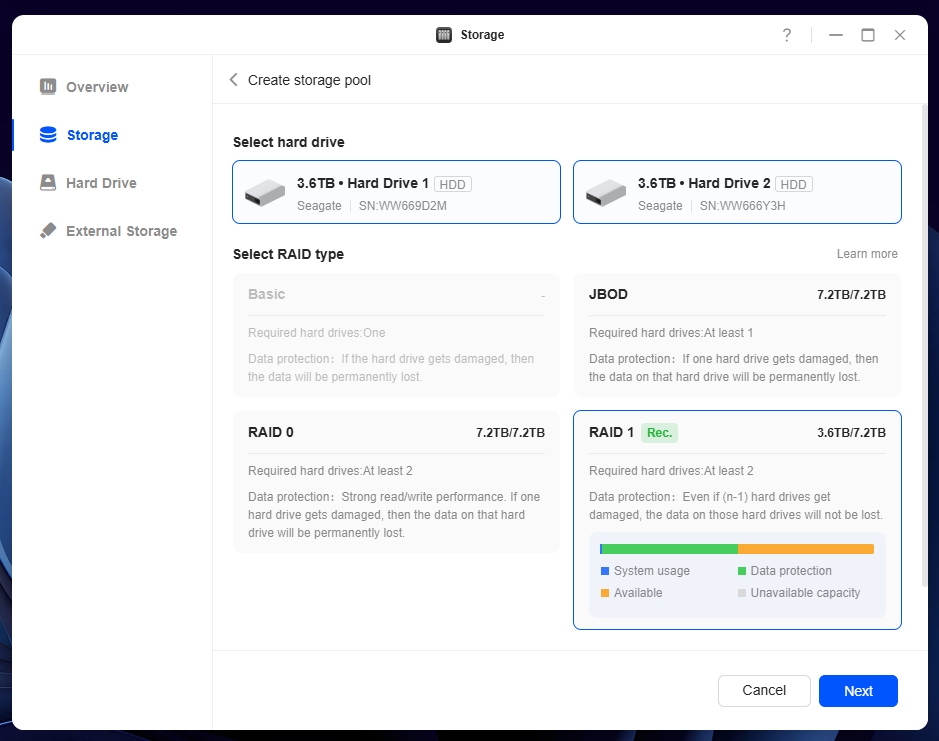This screenshot has height=741, width=939.
Task: Open the Learn more link
Action: click(x=867, y=254)
